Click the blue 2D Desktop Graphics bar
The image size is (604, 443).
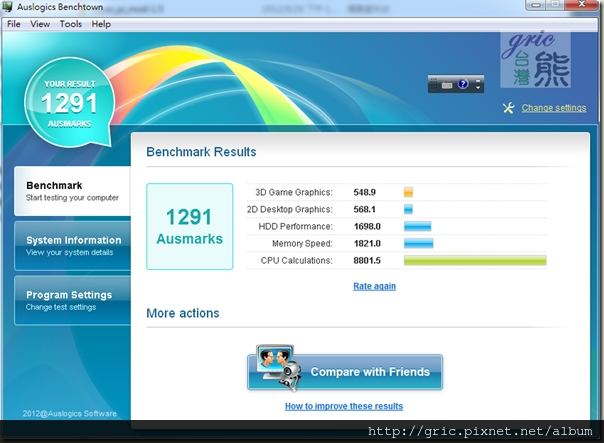[408, 209]
